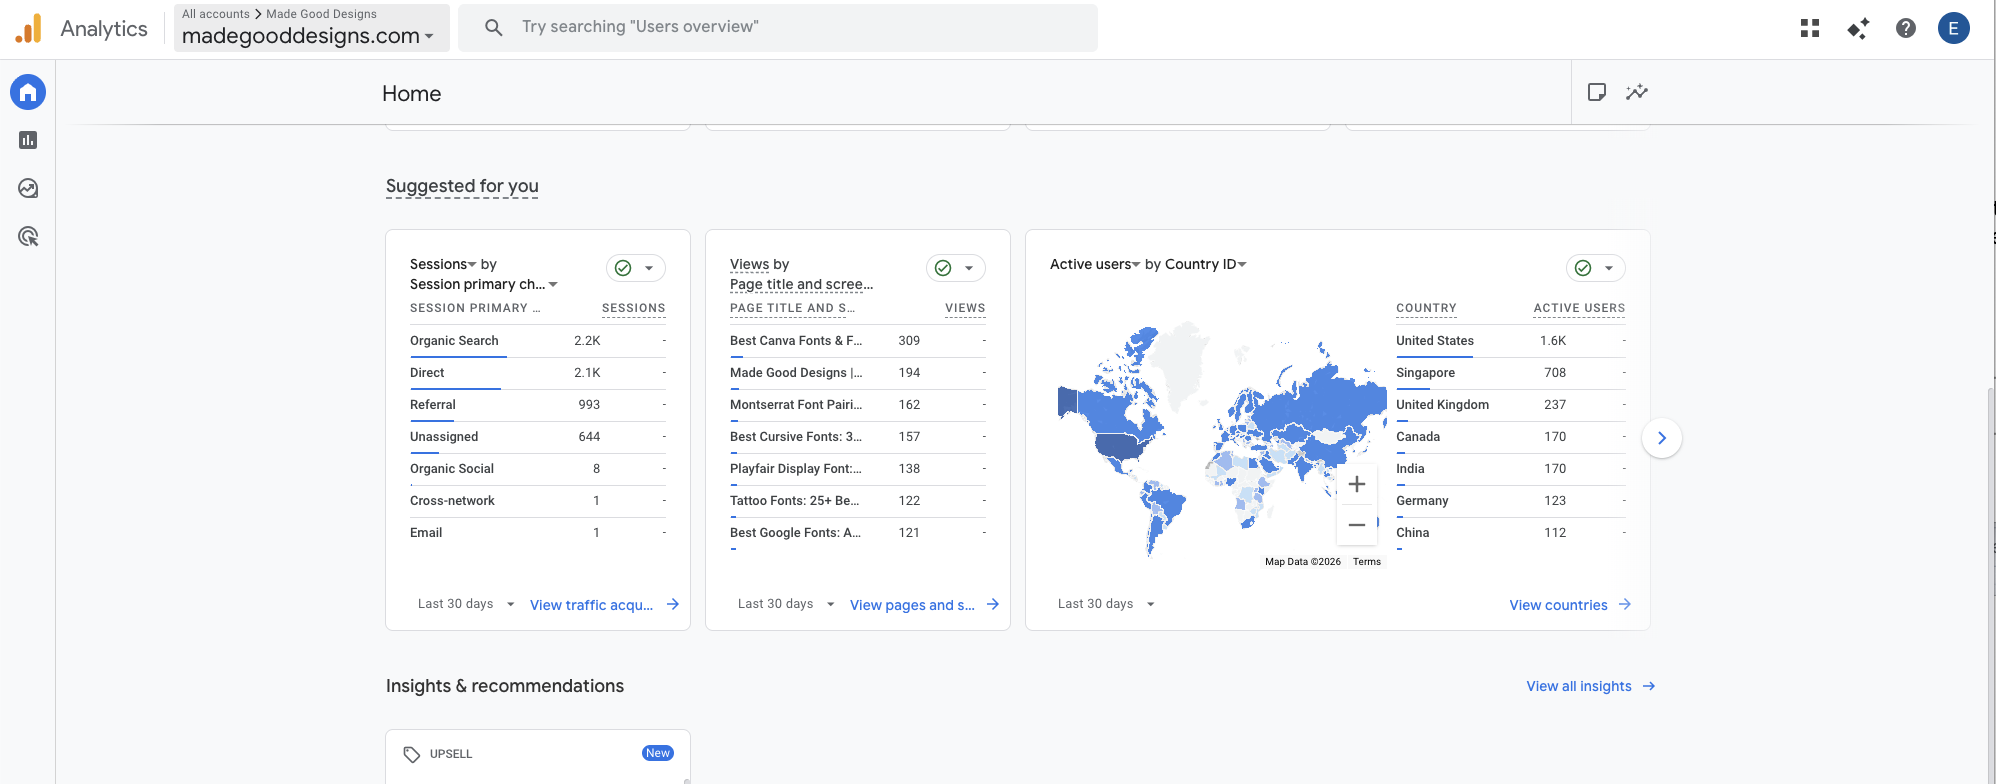Screen dimensions: 1996x784
Task: Select the Montserrat Font Pairi... row
Action: [x=858, y=405]
